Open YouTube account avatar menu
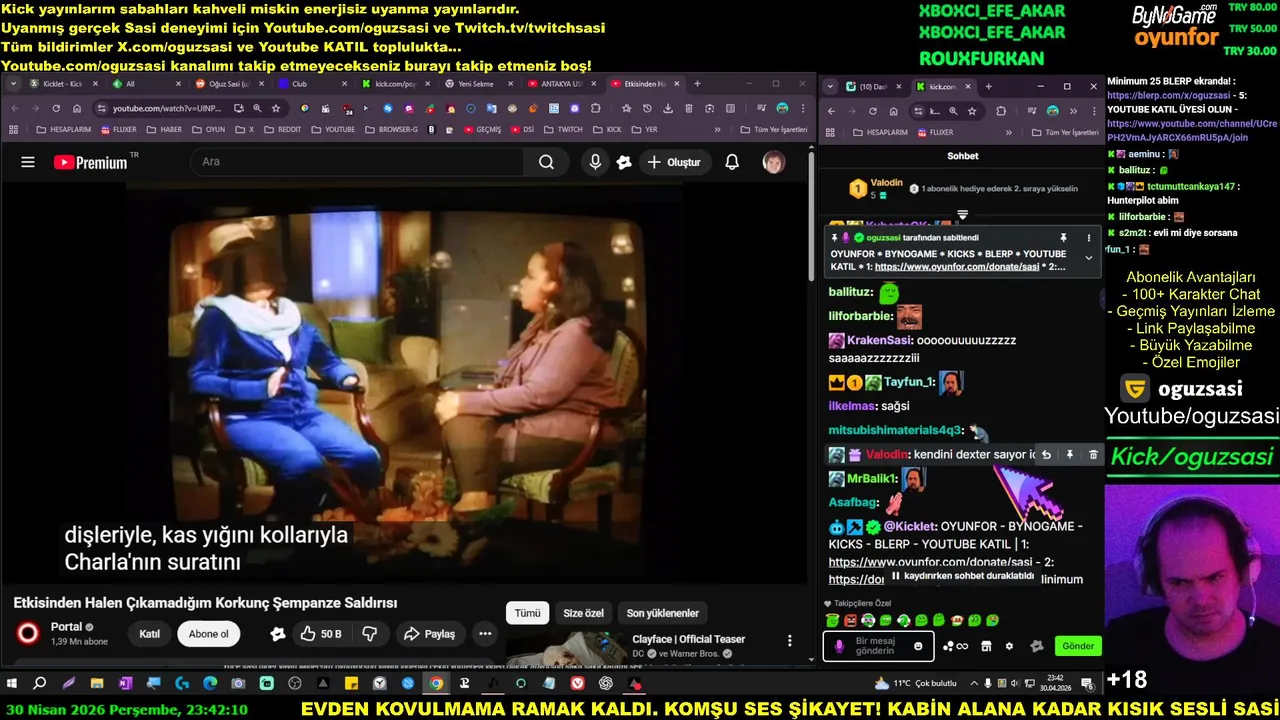Image resolution: width=1280 pixels, height=720 pixels. pyautogui.click(x=773, y=162)
